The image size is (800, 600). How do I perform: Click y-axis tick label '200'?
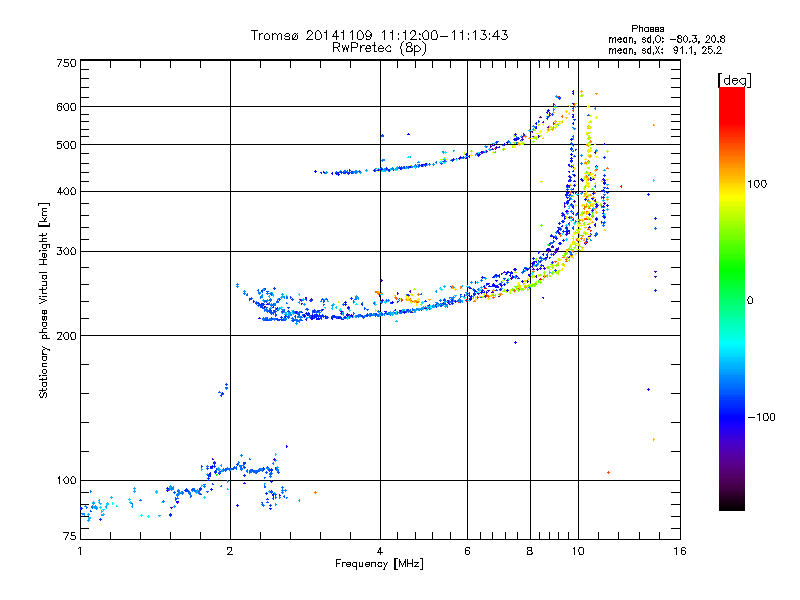coord(66,336)
